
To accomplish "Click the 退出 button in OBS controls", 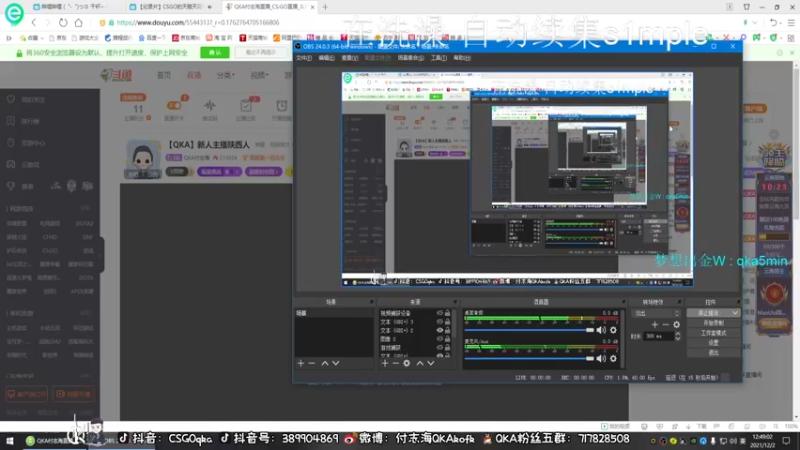I will click(x=713, y=353).
